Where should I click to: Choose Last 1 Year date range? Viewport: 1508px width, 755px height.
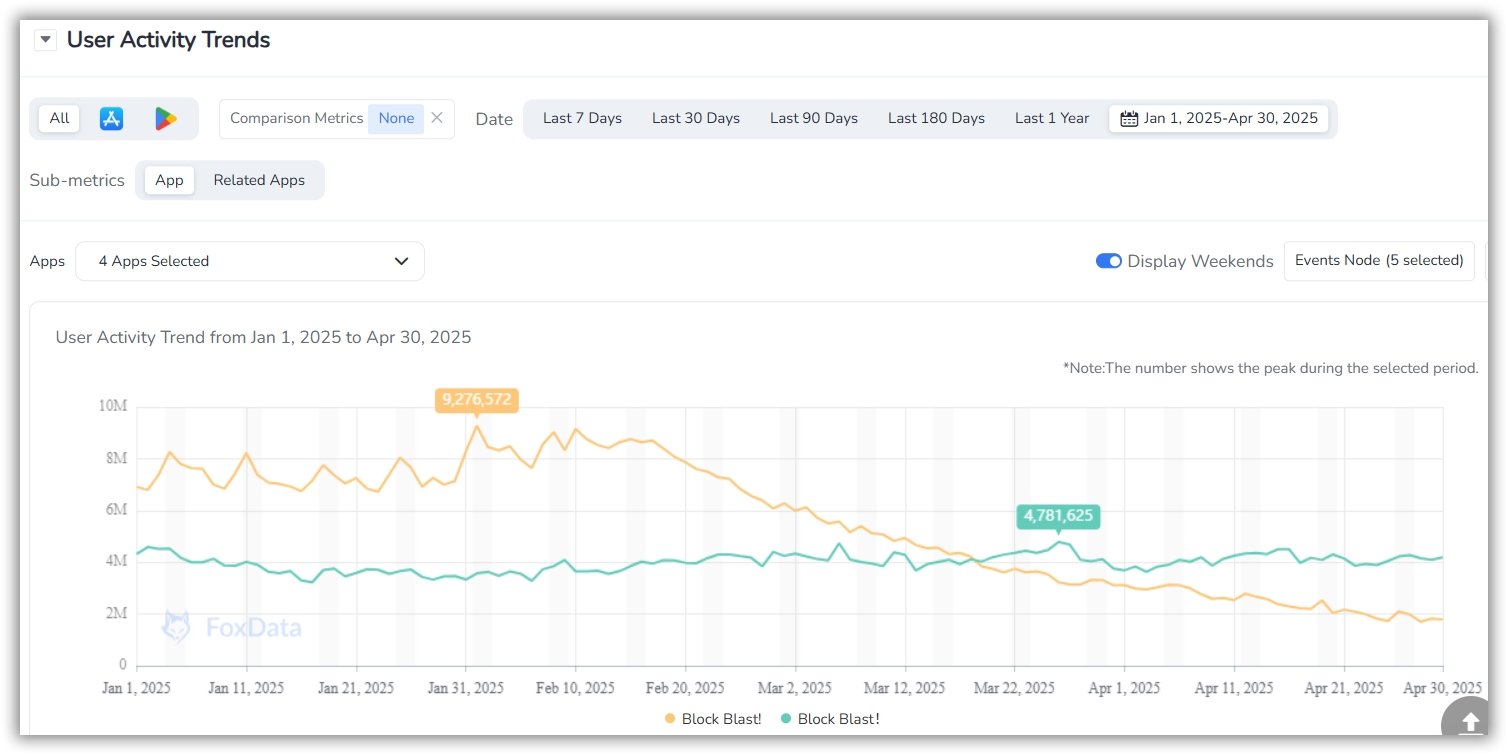click(x=1052, y=118)
